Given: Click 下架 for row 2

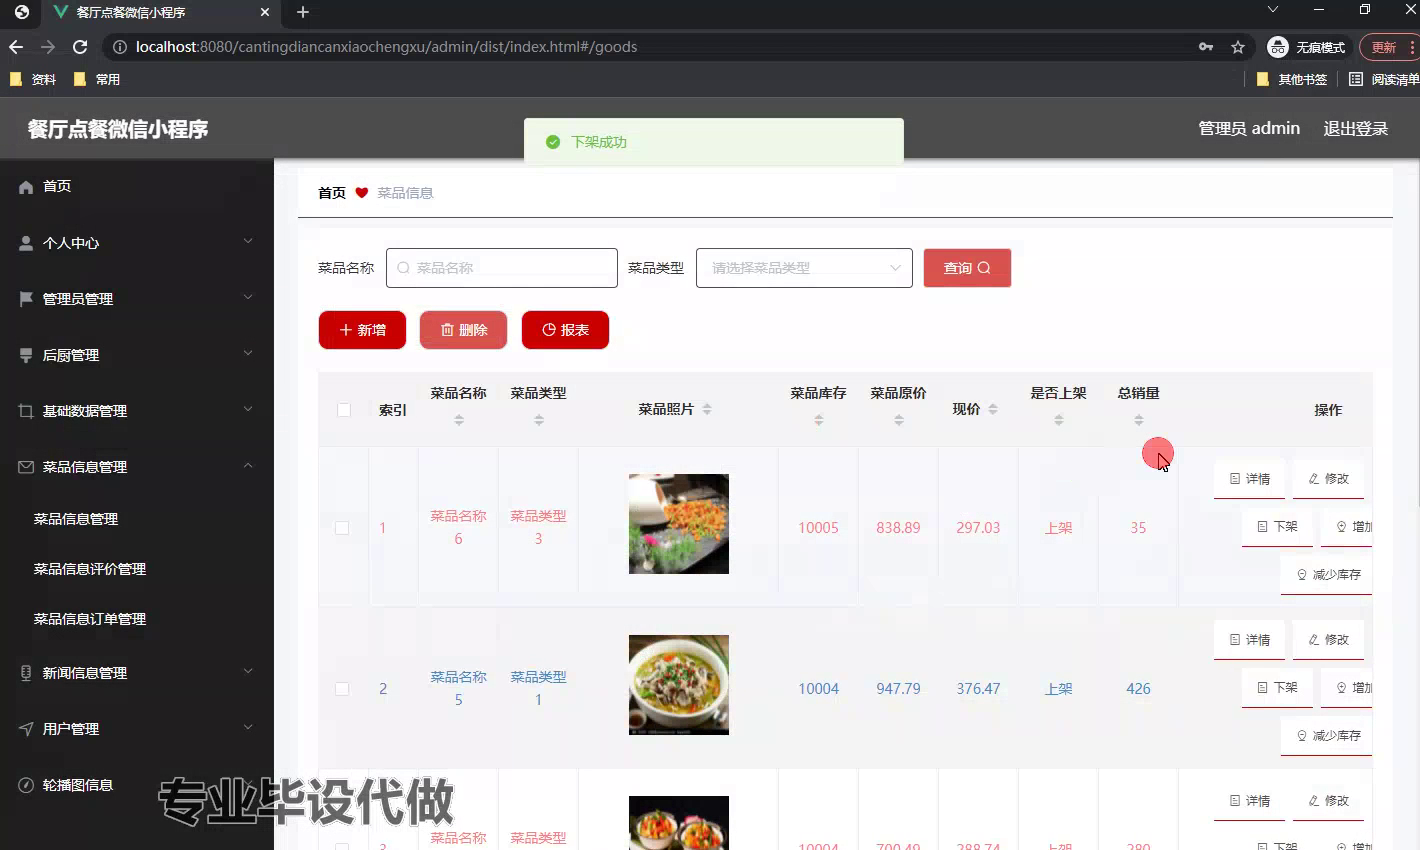Looking at the screenshot, I should tap(1277, 687).
